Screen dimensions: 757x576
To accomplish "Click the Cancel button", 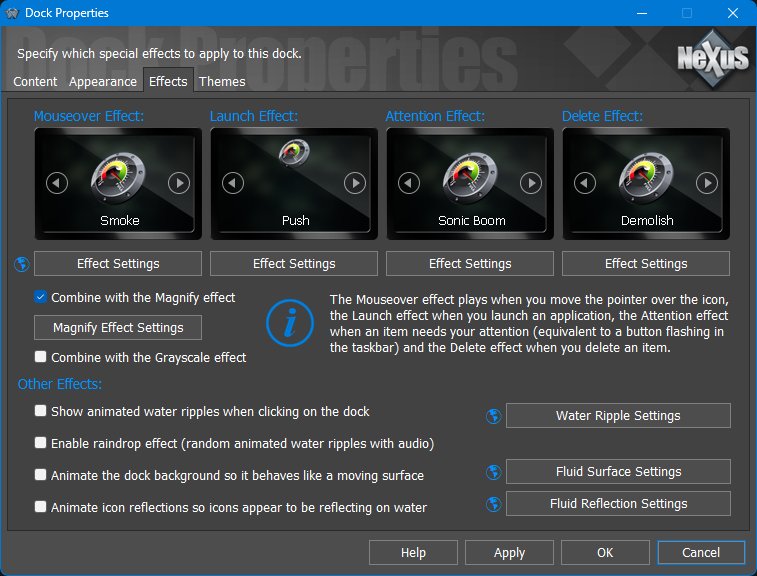I will pyautogui.click(x=701, y=552).
